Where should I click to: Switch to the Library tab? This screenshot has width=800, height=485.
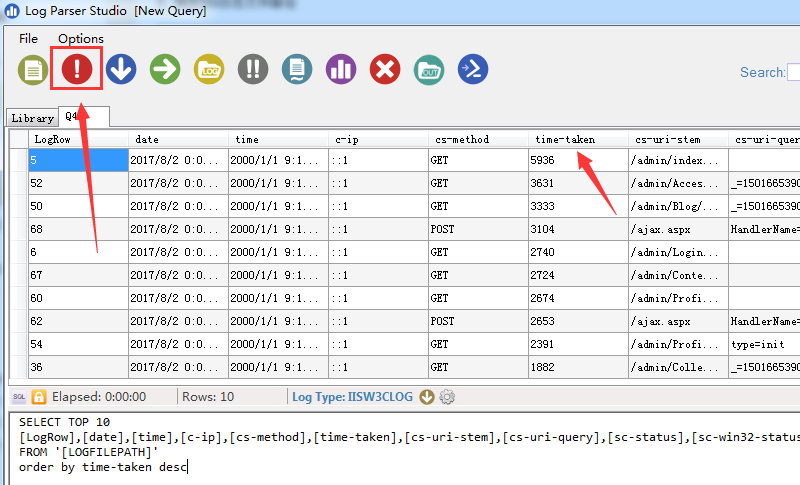32,118
